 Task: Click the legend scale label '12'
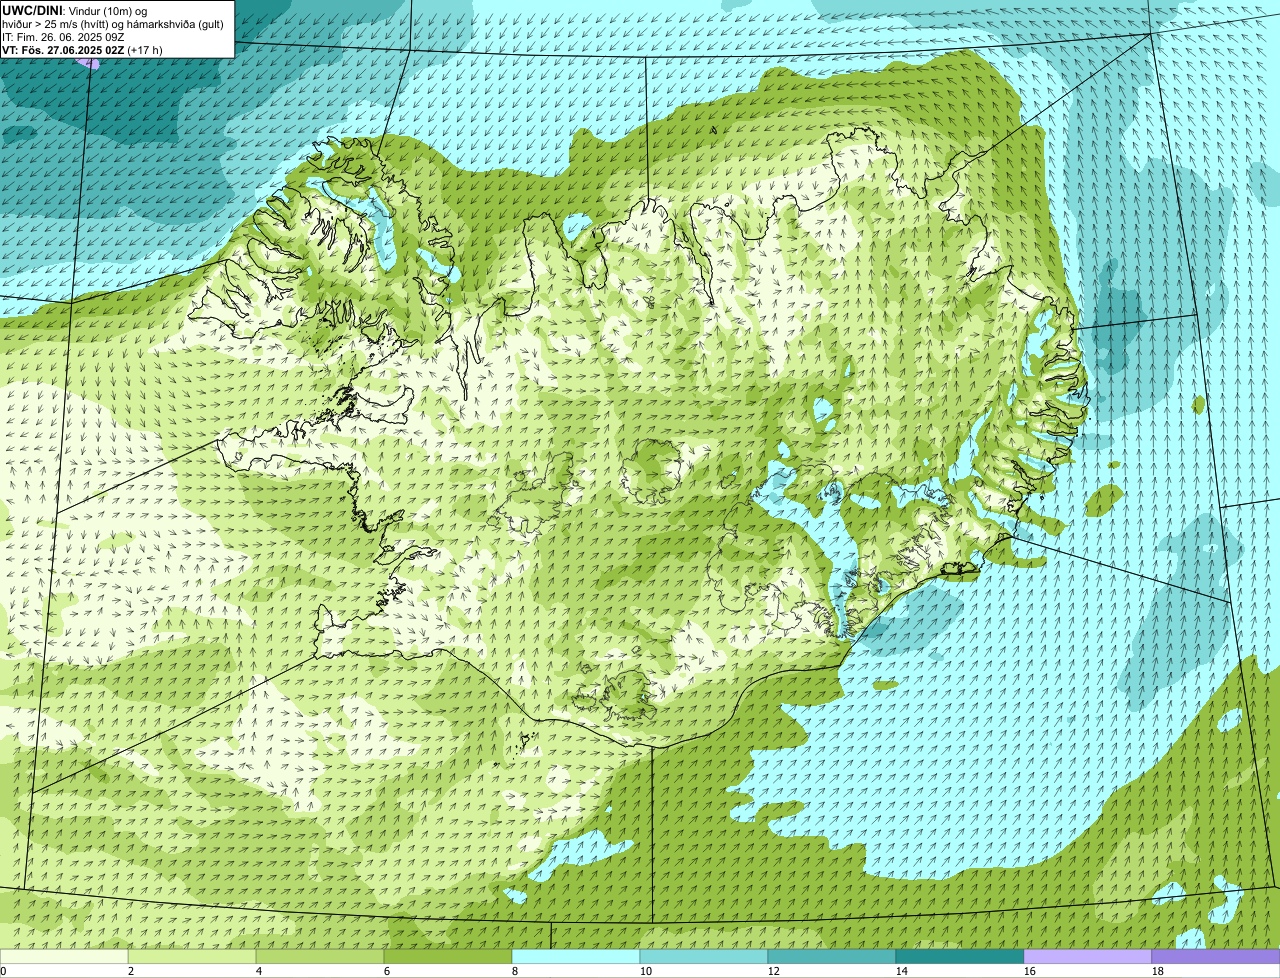pos(774,971)
